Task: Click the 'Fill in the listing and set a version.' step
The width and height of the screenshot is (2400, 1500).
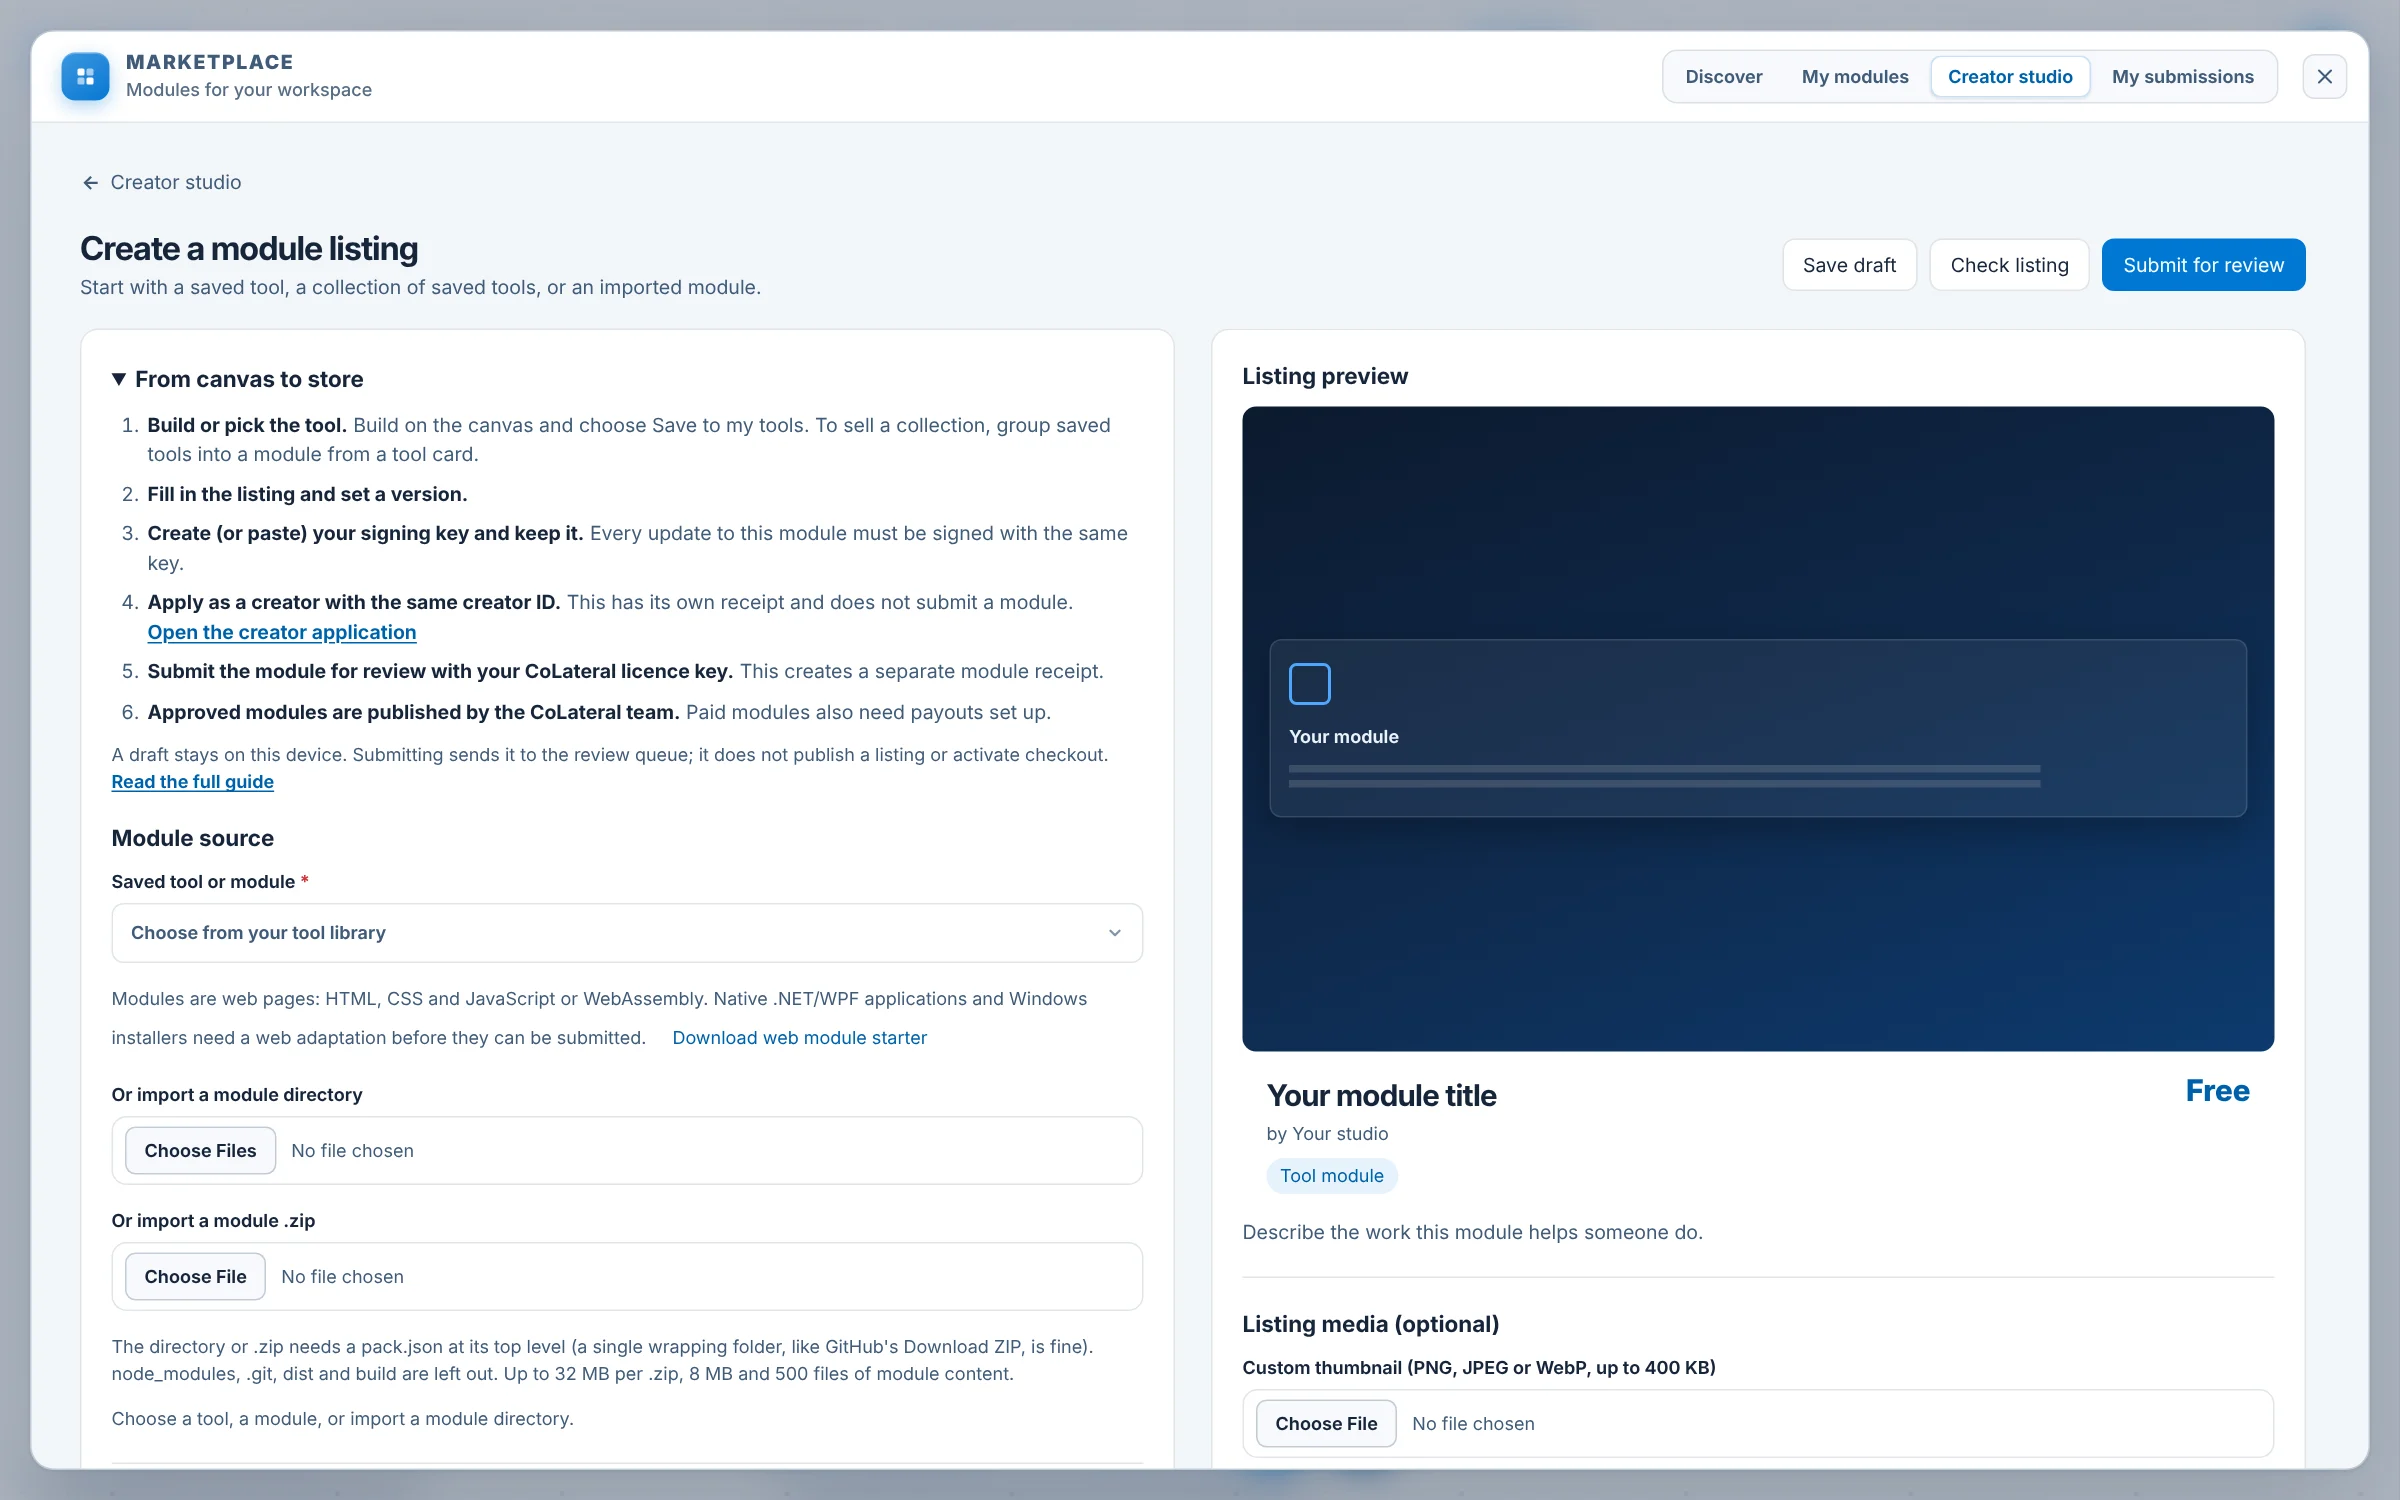Action: tap(307, 494)
